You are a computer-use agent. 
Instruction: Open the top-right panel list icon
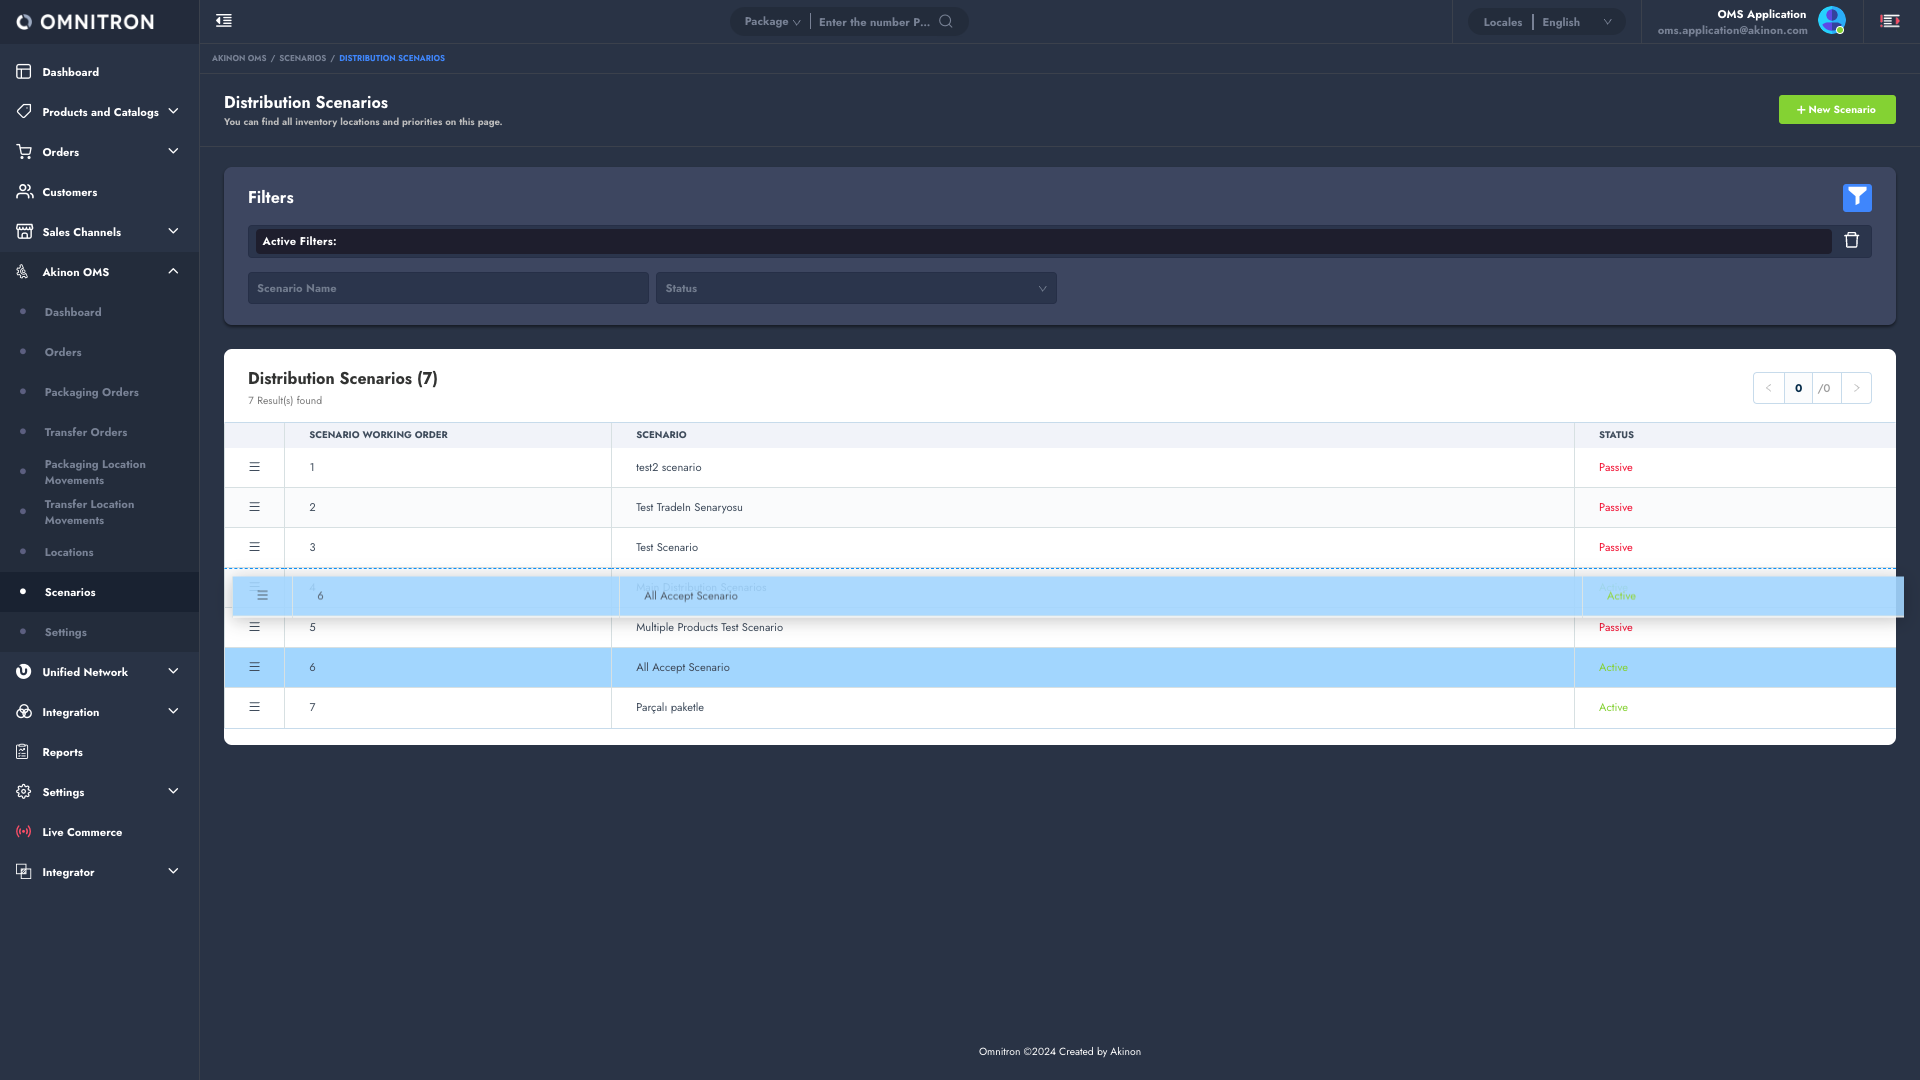coord(1890,21)
